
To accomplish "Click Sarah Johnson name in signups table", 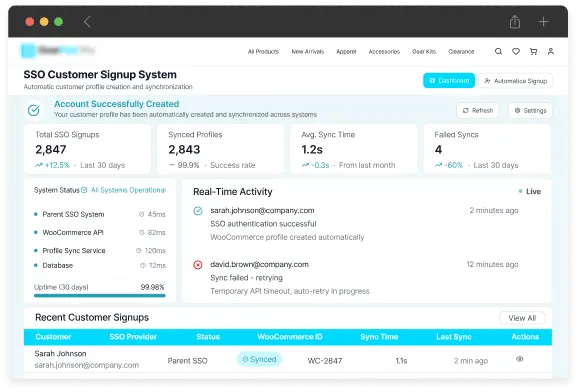I will 60,354.
